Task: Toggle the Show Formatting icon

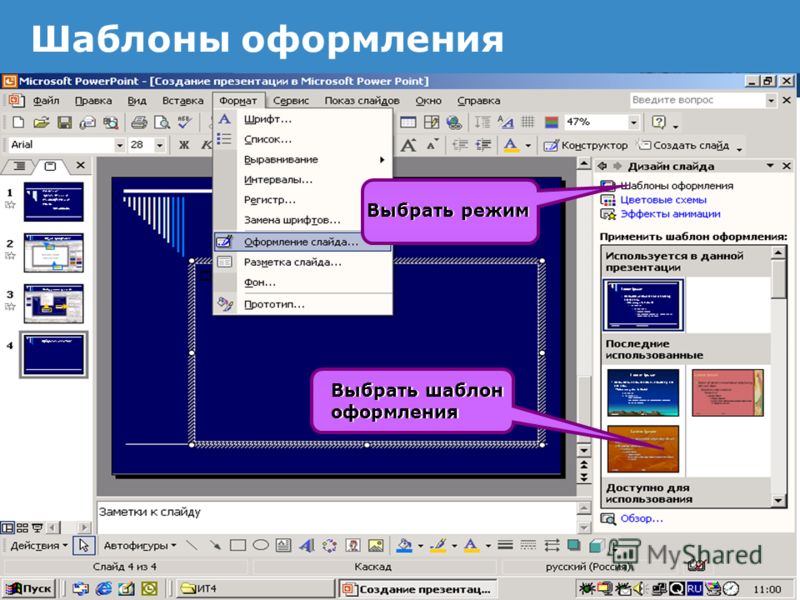Action: point(505,122)
